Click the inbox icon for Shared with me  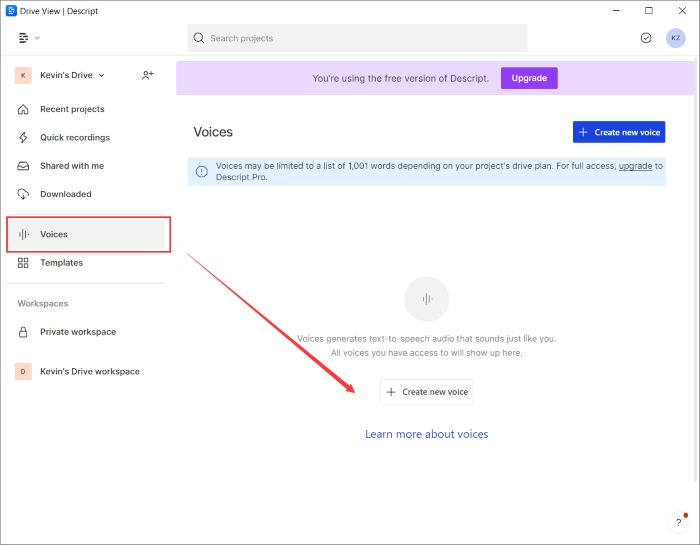tap(23, 166)
